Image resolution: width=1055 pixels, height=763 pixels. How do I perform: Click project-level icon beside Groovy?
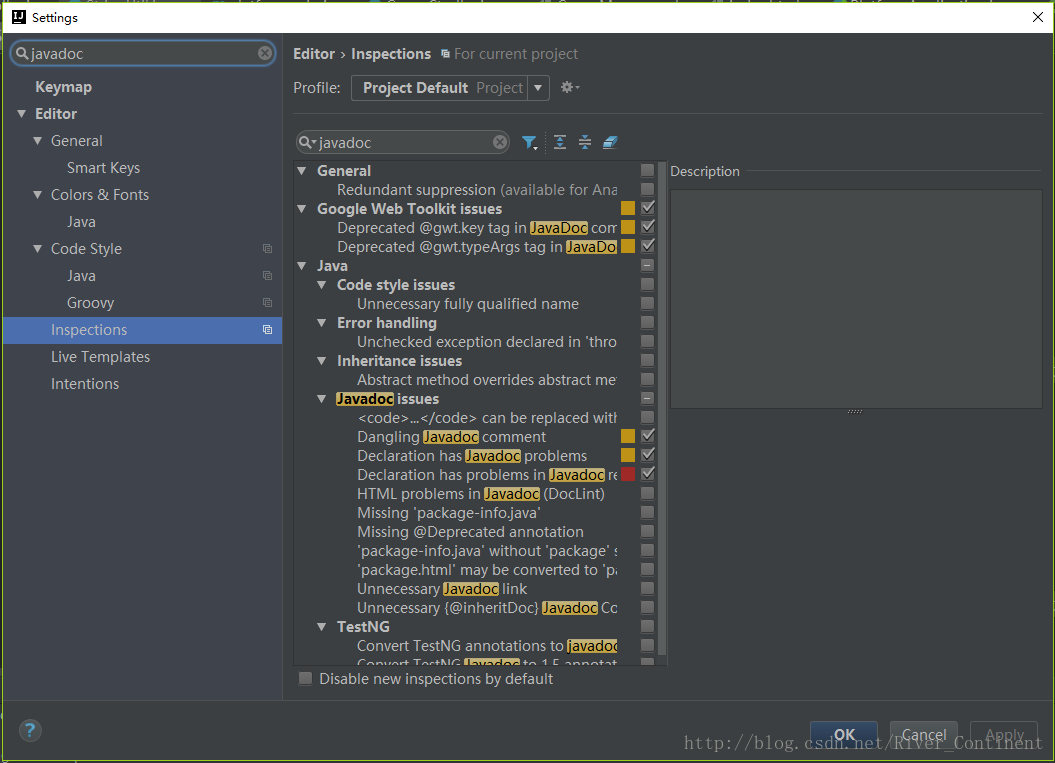click(x=267, y=303)
